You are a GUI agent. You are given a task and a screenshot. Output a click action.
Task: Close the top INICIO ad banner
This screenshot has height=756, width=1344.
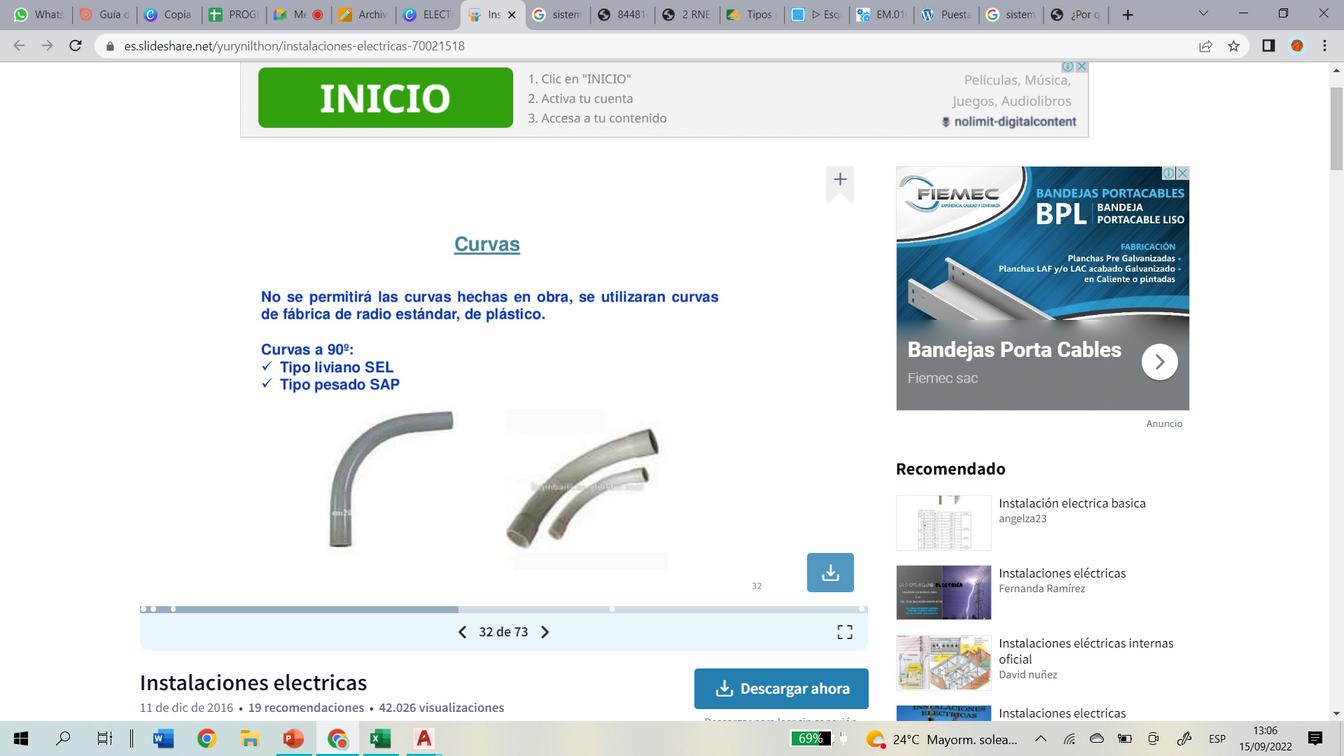tap(1081, 67)
